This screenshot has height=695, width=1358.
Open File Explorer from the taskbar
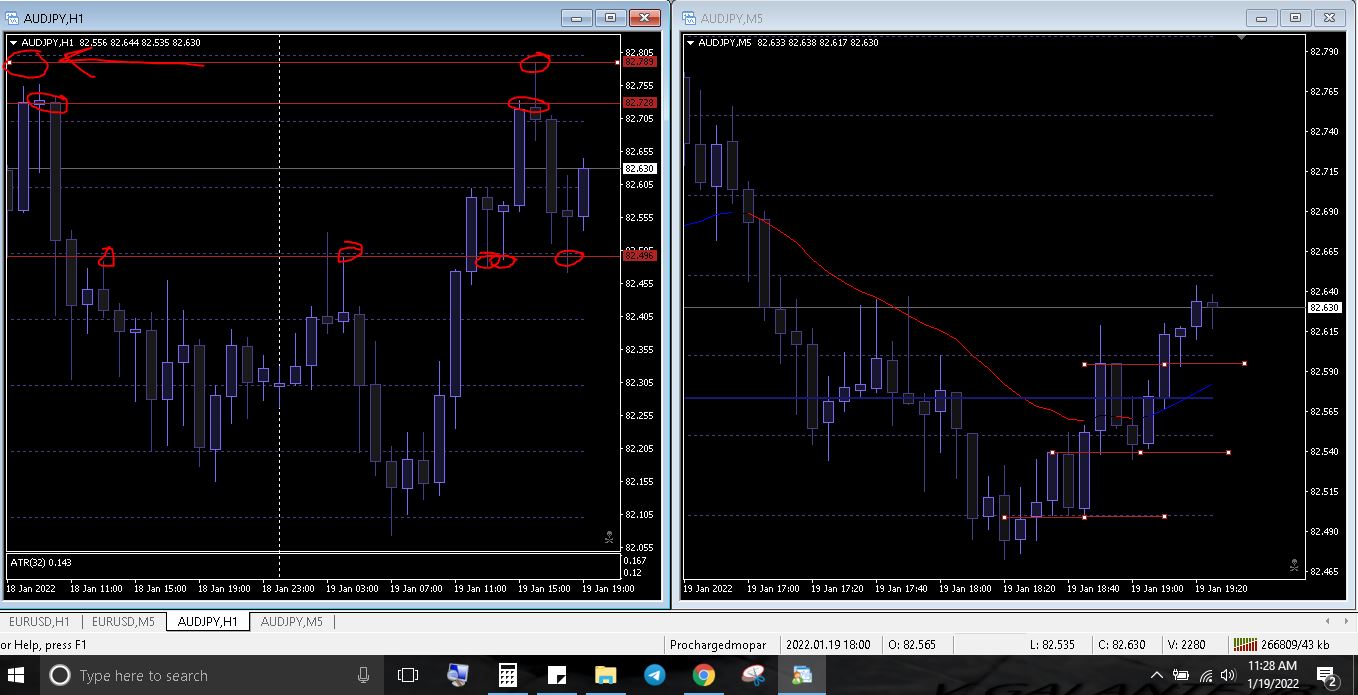point(605,676)
